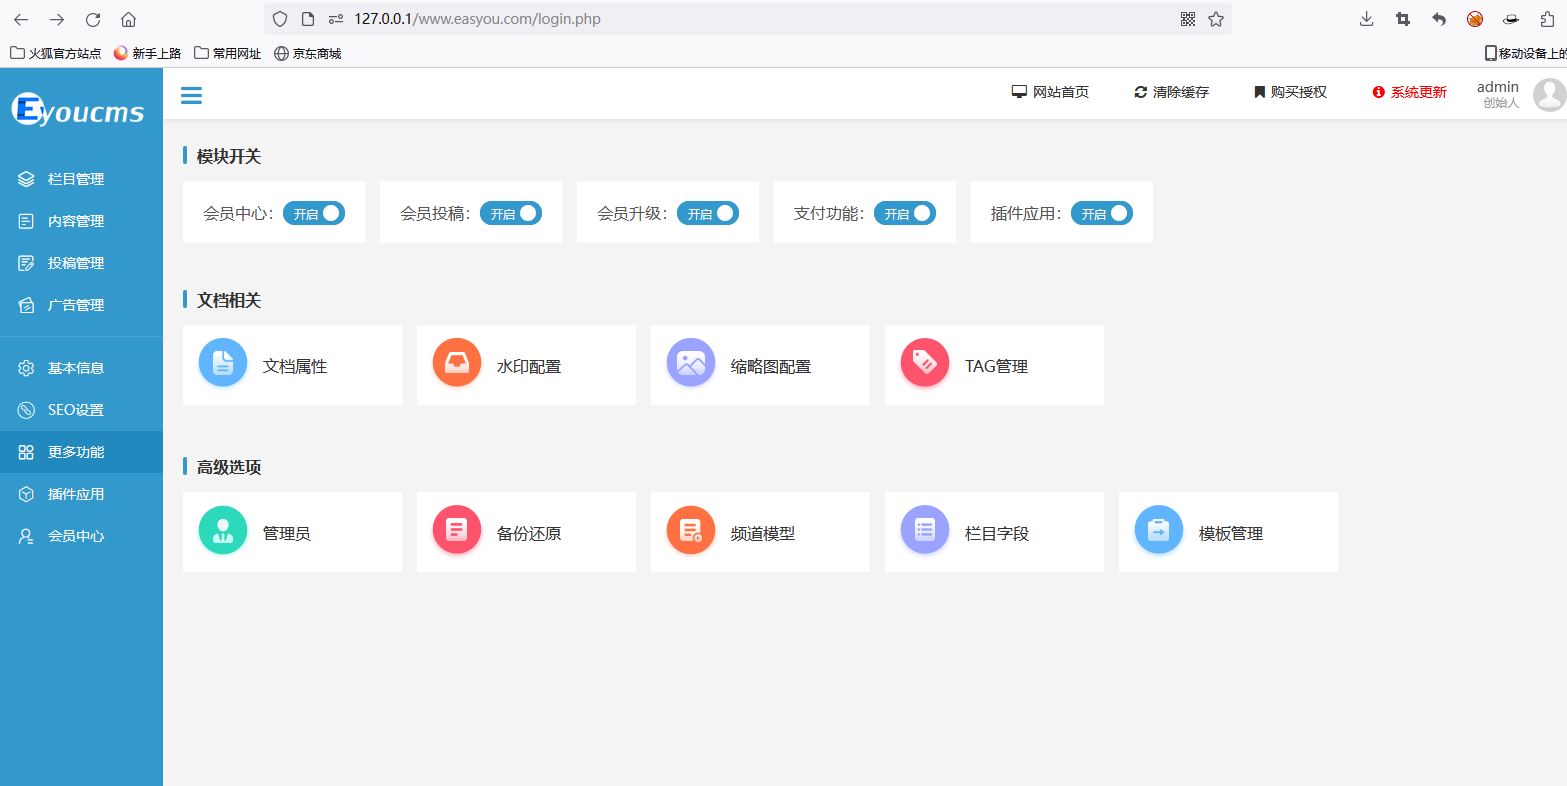Open the 火狐官方站点 bookmark folder

coord(56,53)
